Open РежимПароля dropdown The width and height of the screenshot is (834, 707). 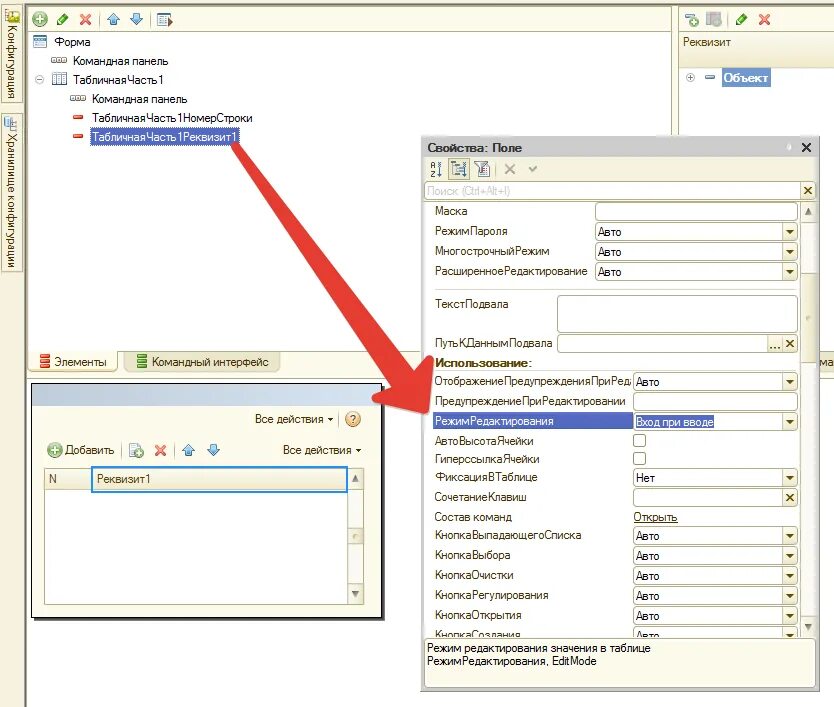[790, 232]
